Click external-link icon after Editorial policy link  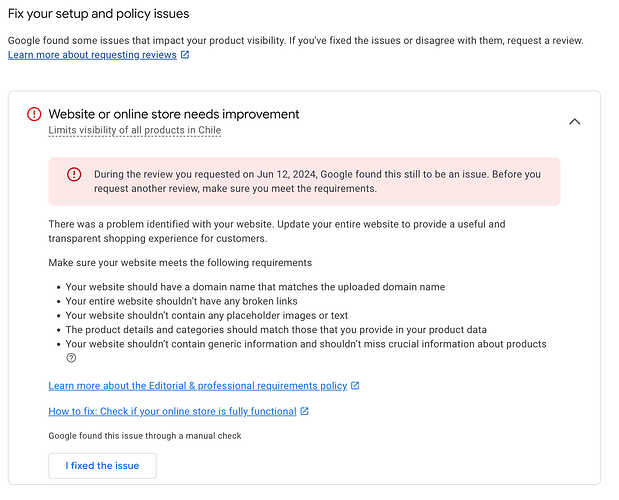(x=355, y=386)
